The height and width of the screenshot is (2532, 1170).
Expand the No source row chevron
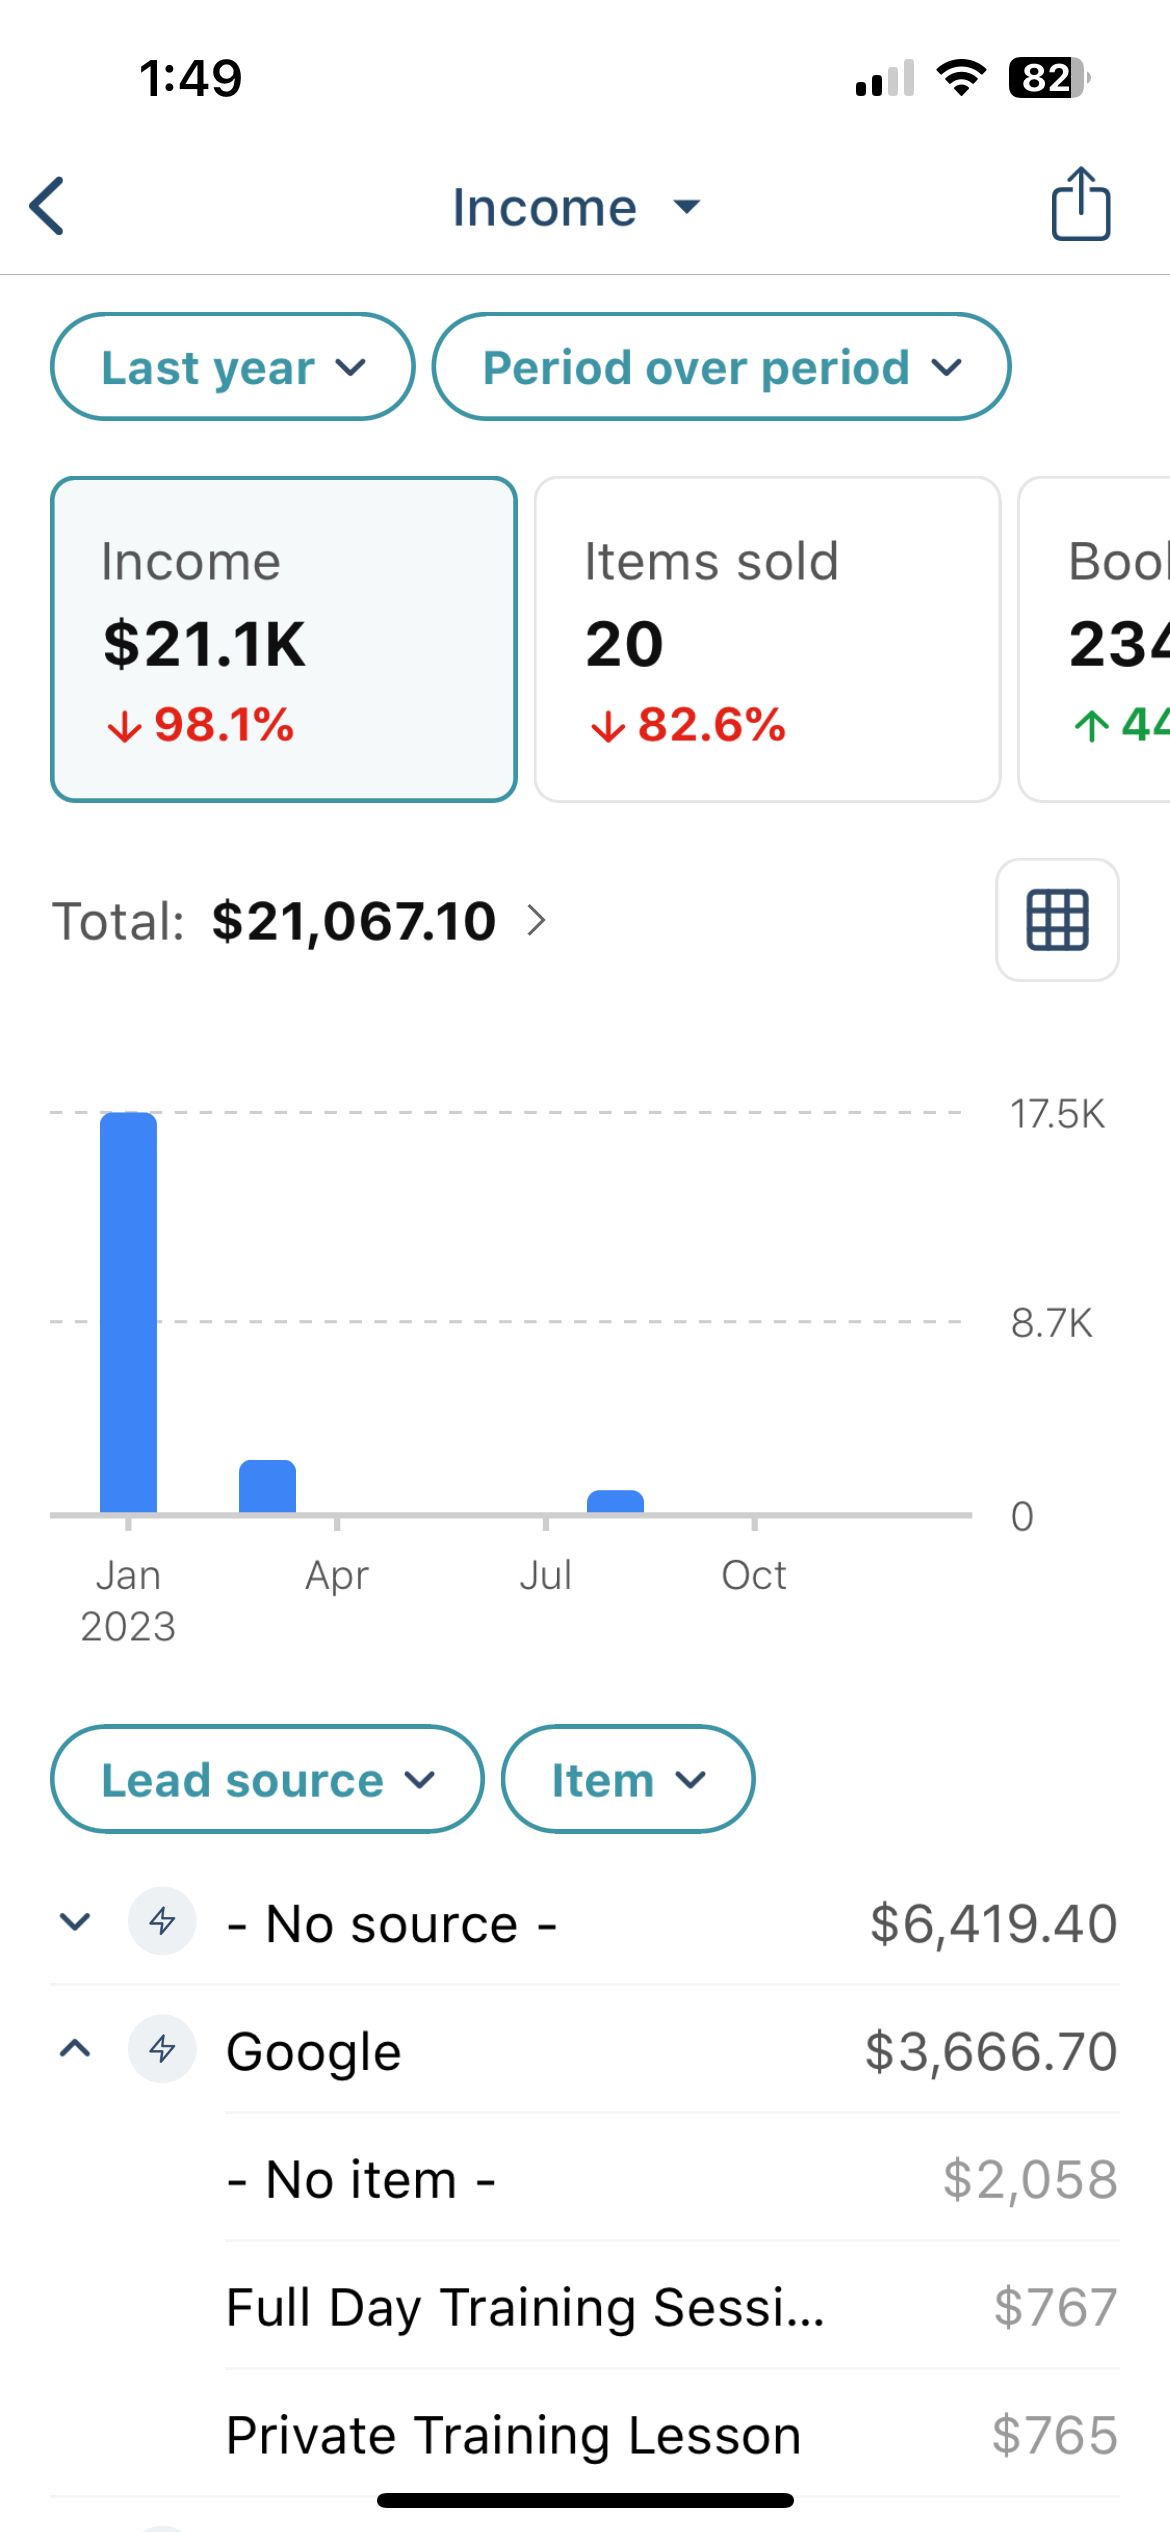75,1922
